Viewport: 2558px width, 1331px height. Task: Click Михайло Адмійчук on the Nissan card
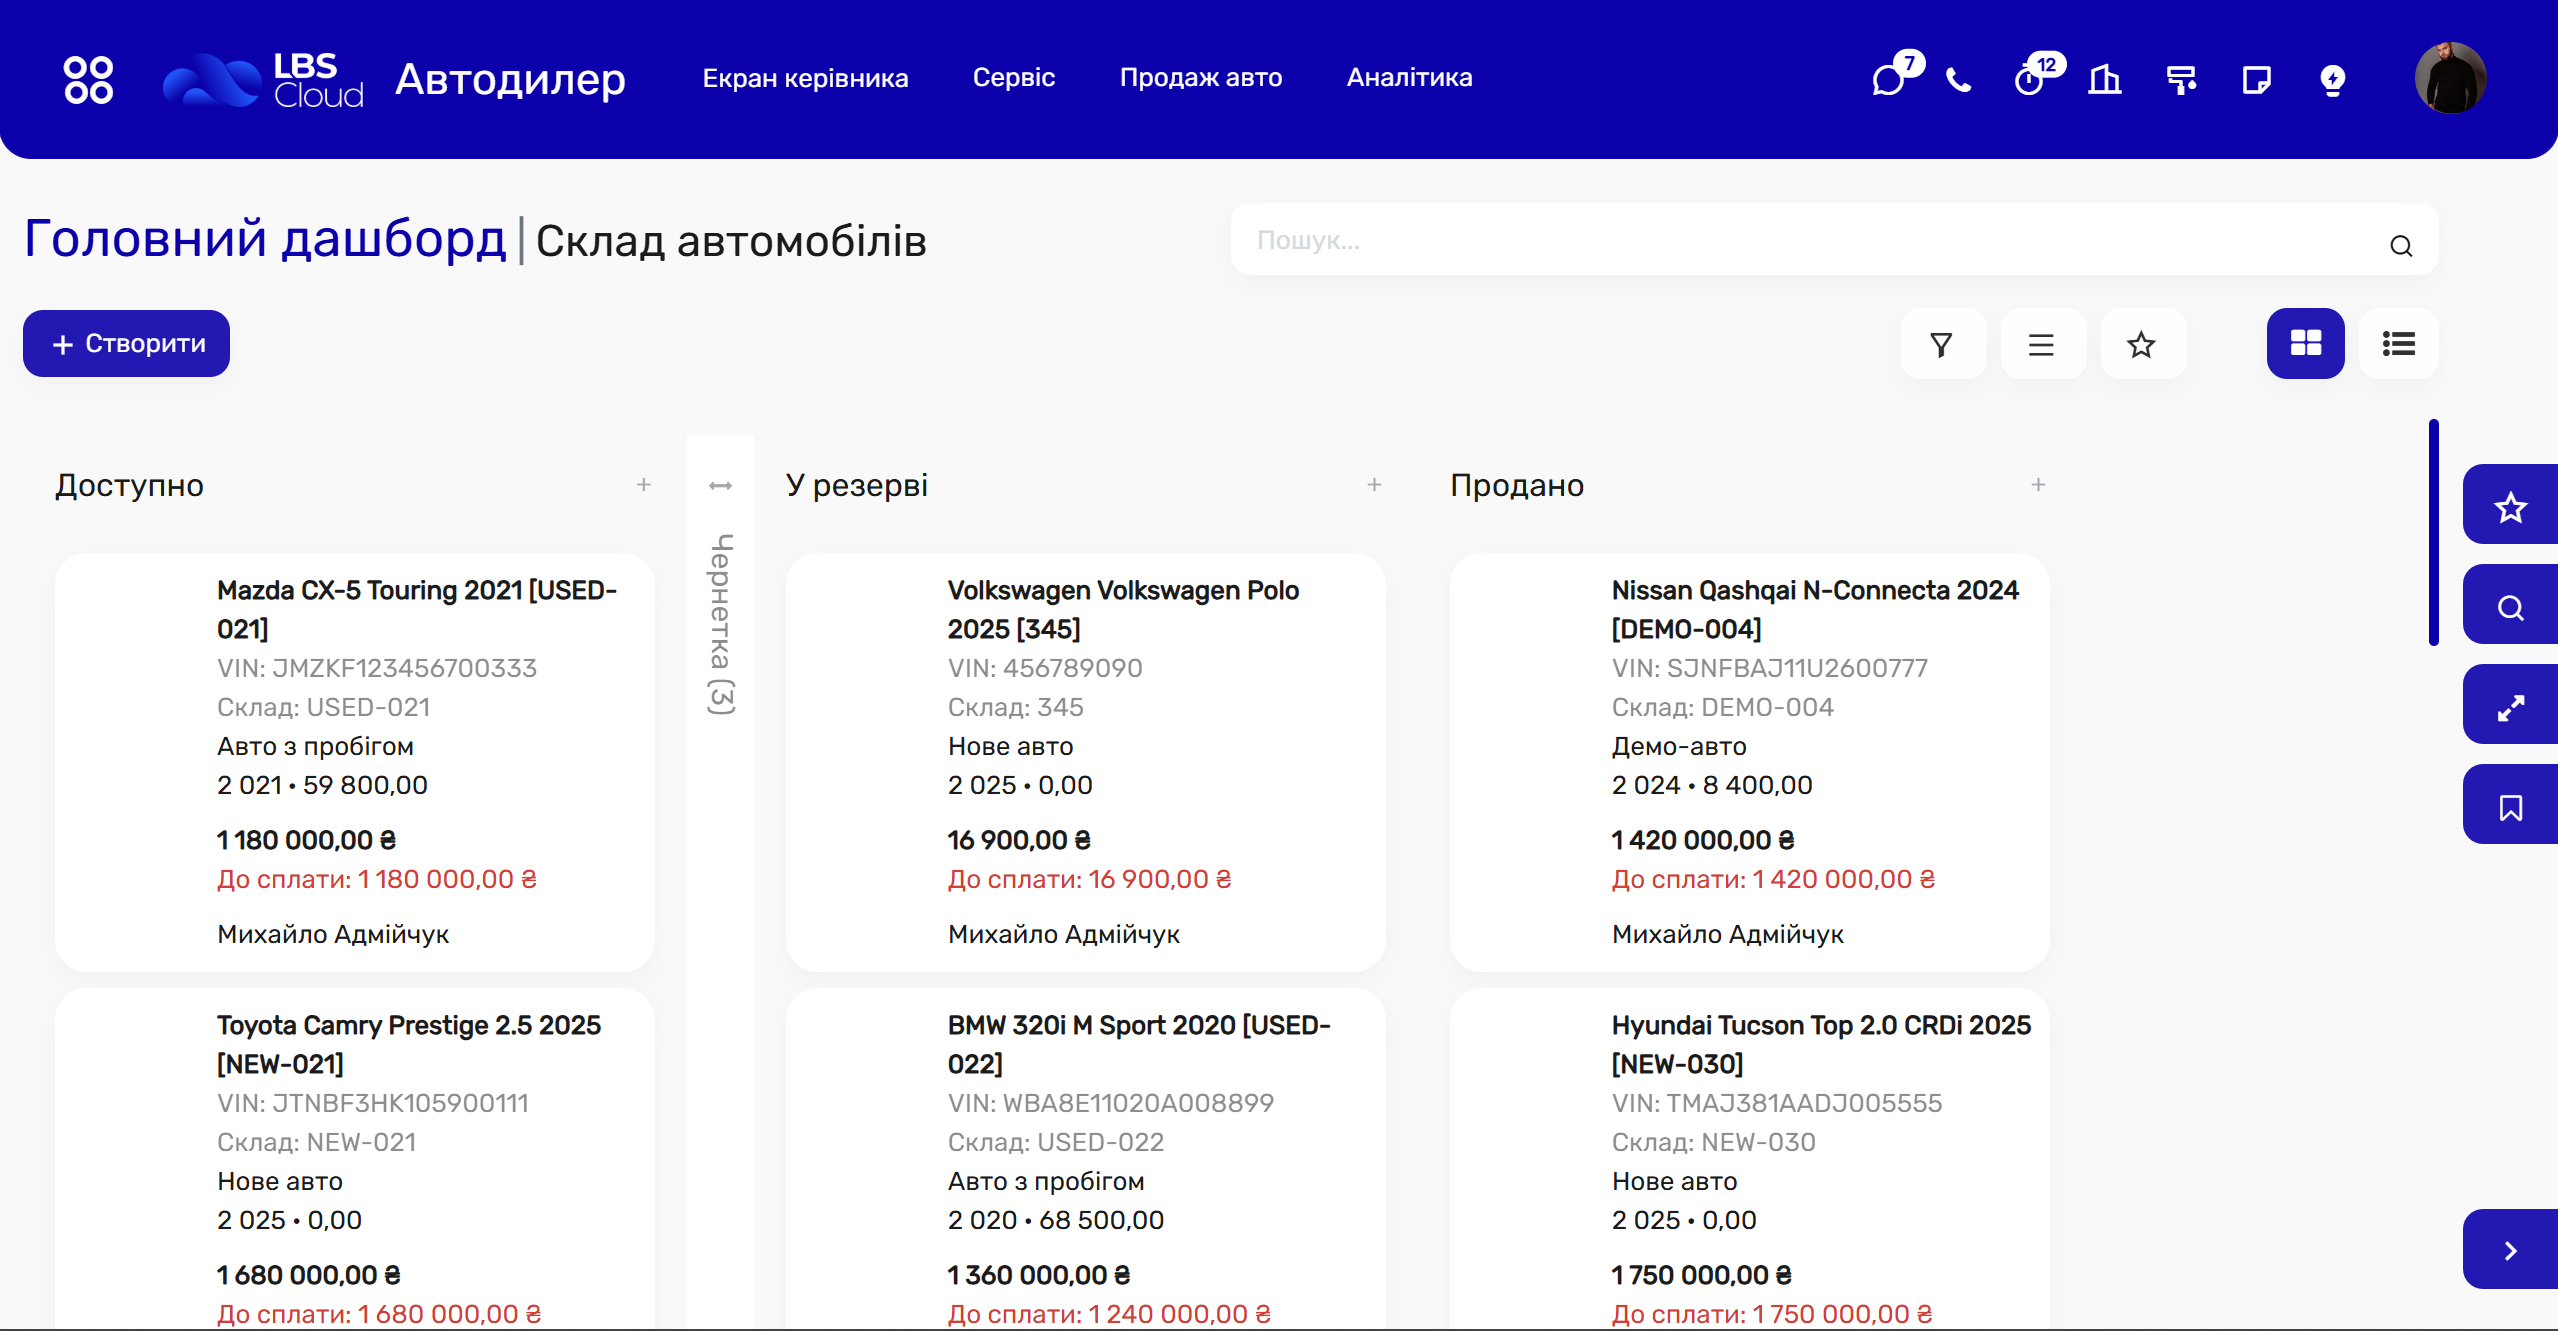[1728, 934]
